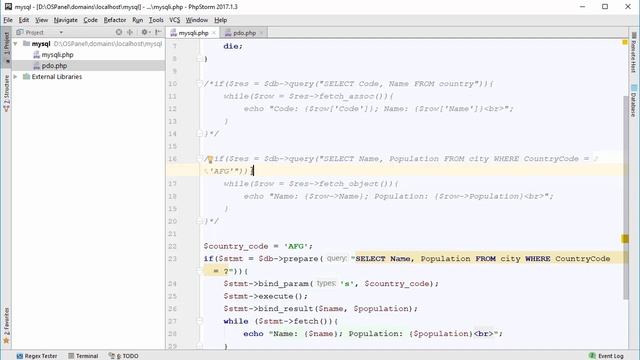Open the Window menu

point(197,20)
